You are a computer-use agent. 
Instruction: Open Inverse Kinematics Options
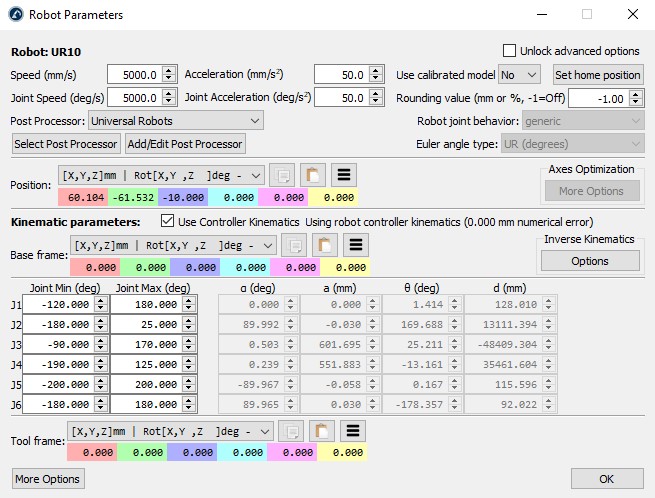[589, 261]
